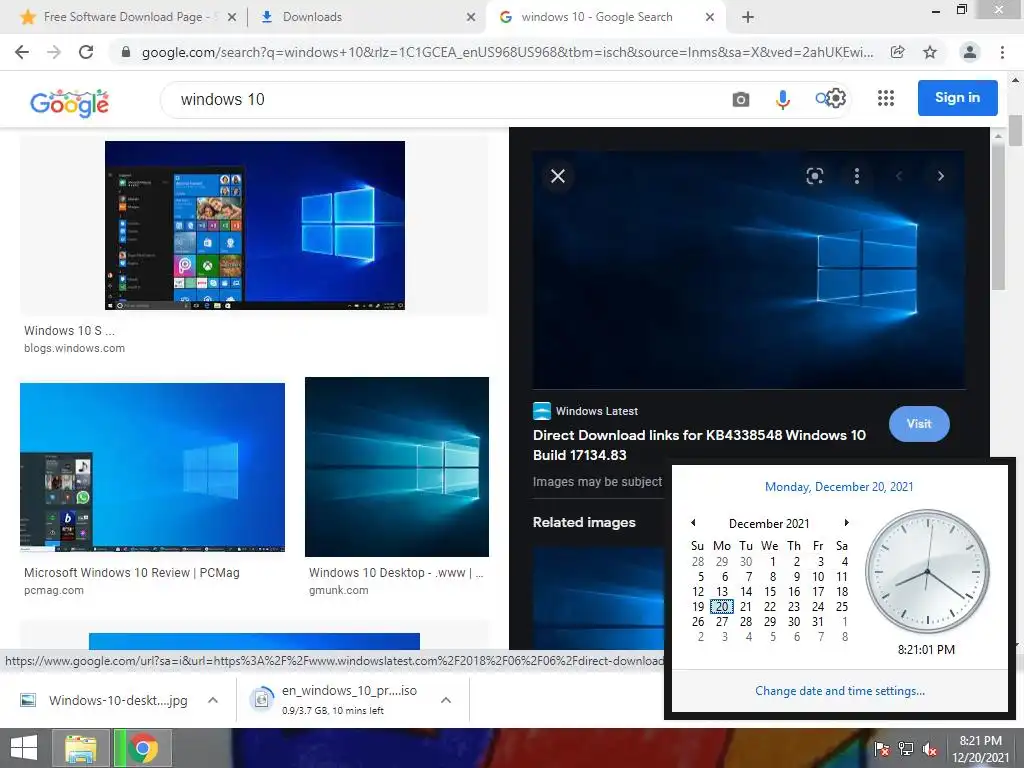Open the Chrome profile avatar

[970, 52]
